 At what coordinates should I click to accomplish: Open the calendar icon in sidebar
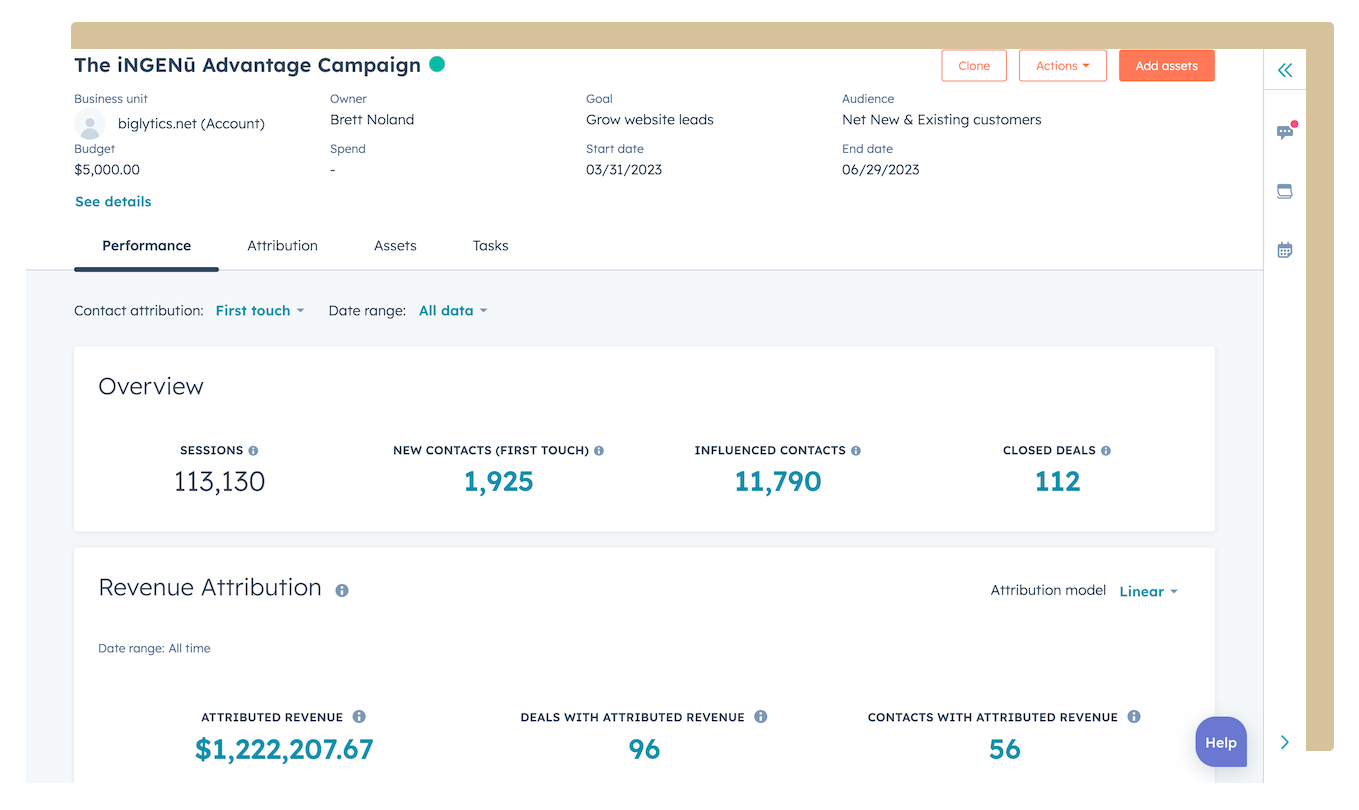coord(1285,250)
